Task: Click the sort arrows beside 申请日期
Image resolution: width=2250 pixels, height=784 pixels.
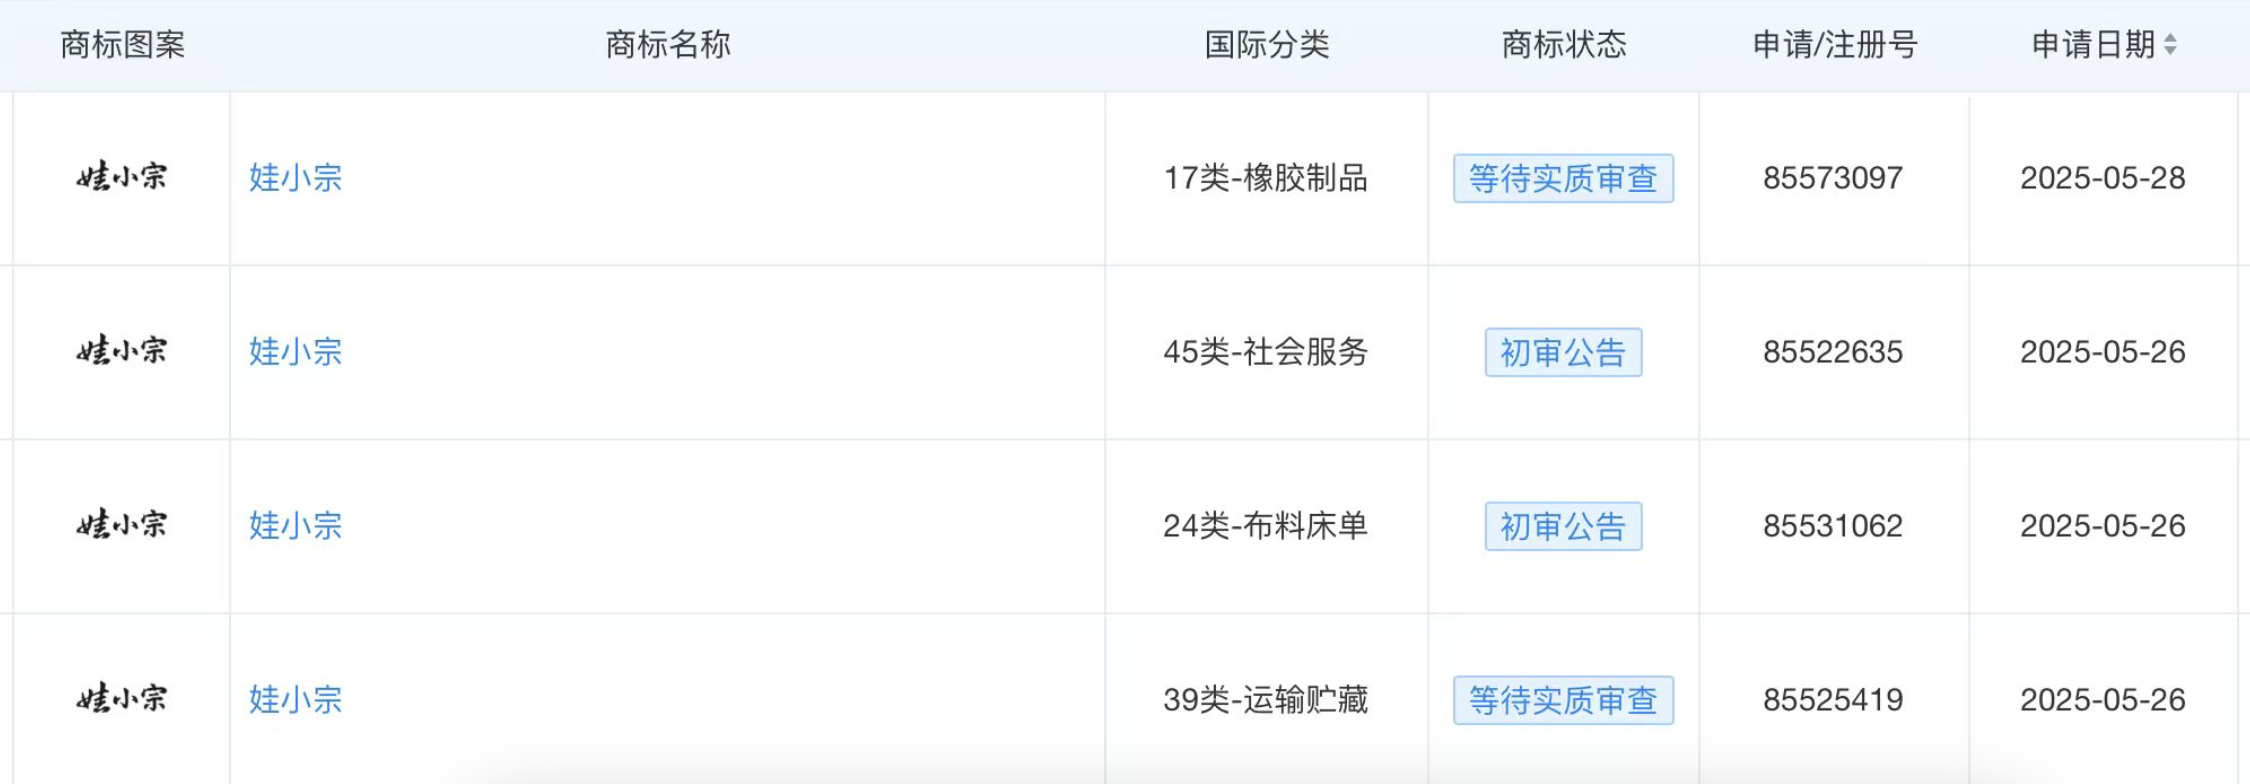Action: click(2170, 44)
